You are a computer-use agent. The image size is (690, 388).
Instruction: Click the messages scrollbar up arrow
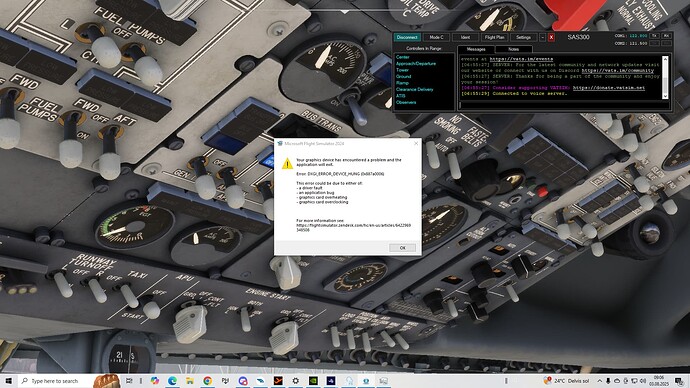[665, 59]
